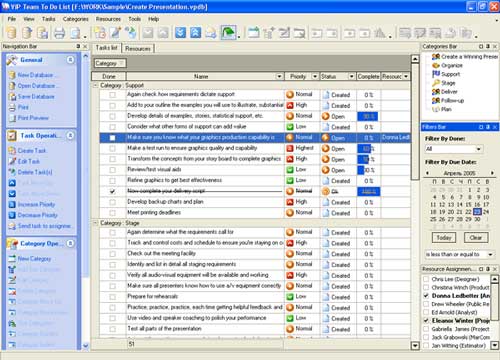Open the Priority column filter dropdown
This screenshot has width=500, height=360.
[315, 76]
